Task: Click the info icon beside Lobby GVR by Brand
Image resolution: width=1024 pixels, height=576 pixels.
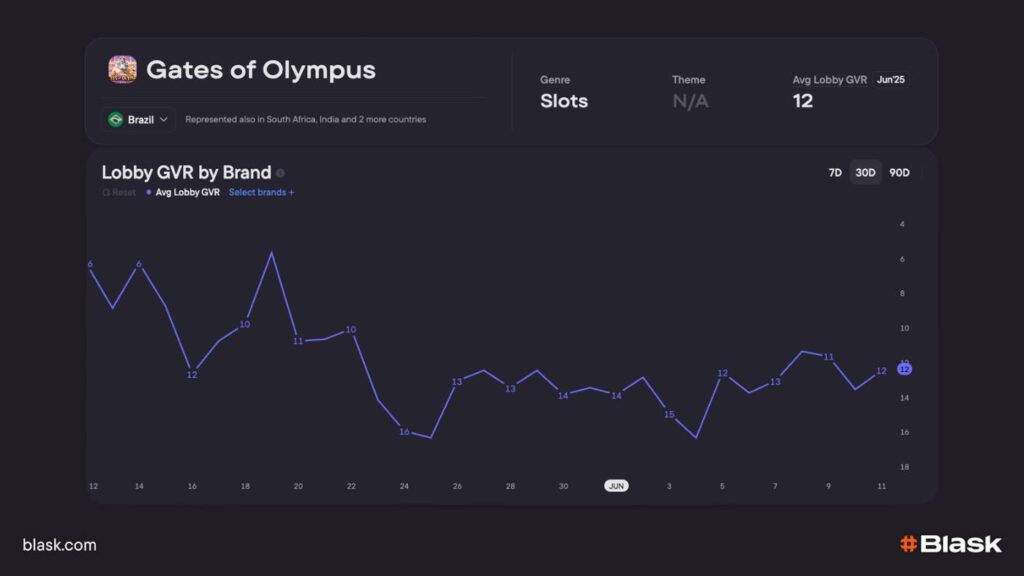Action: coord(280,173)
